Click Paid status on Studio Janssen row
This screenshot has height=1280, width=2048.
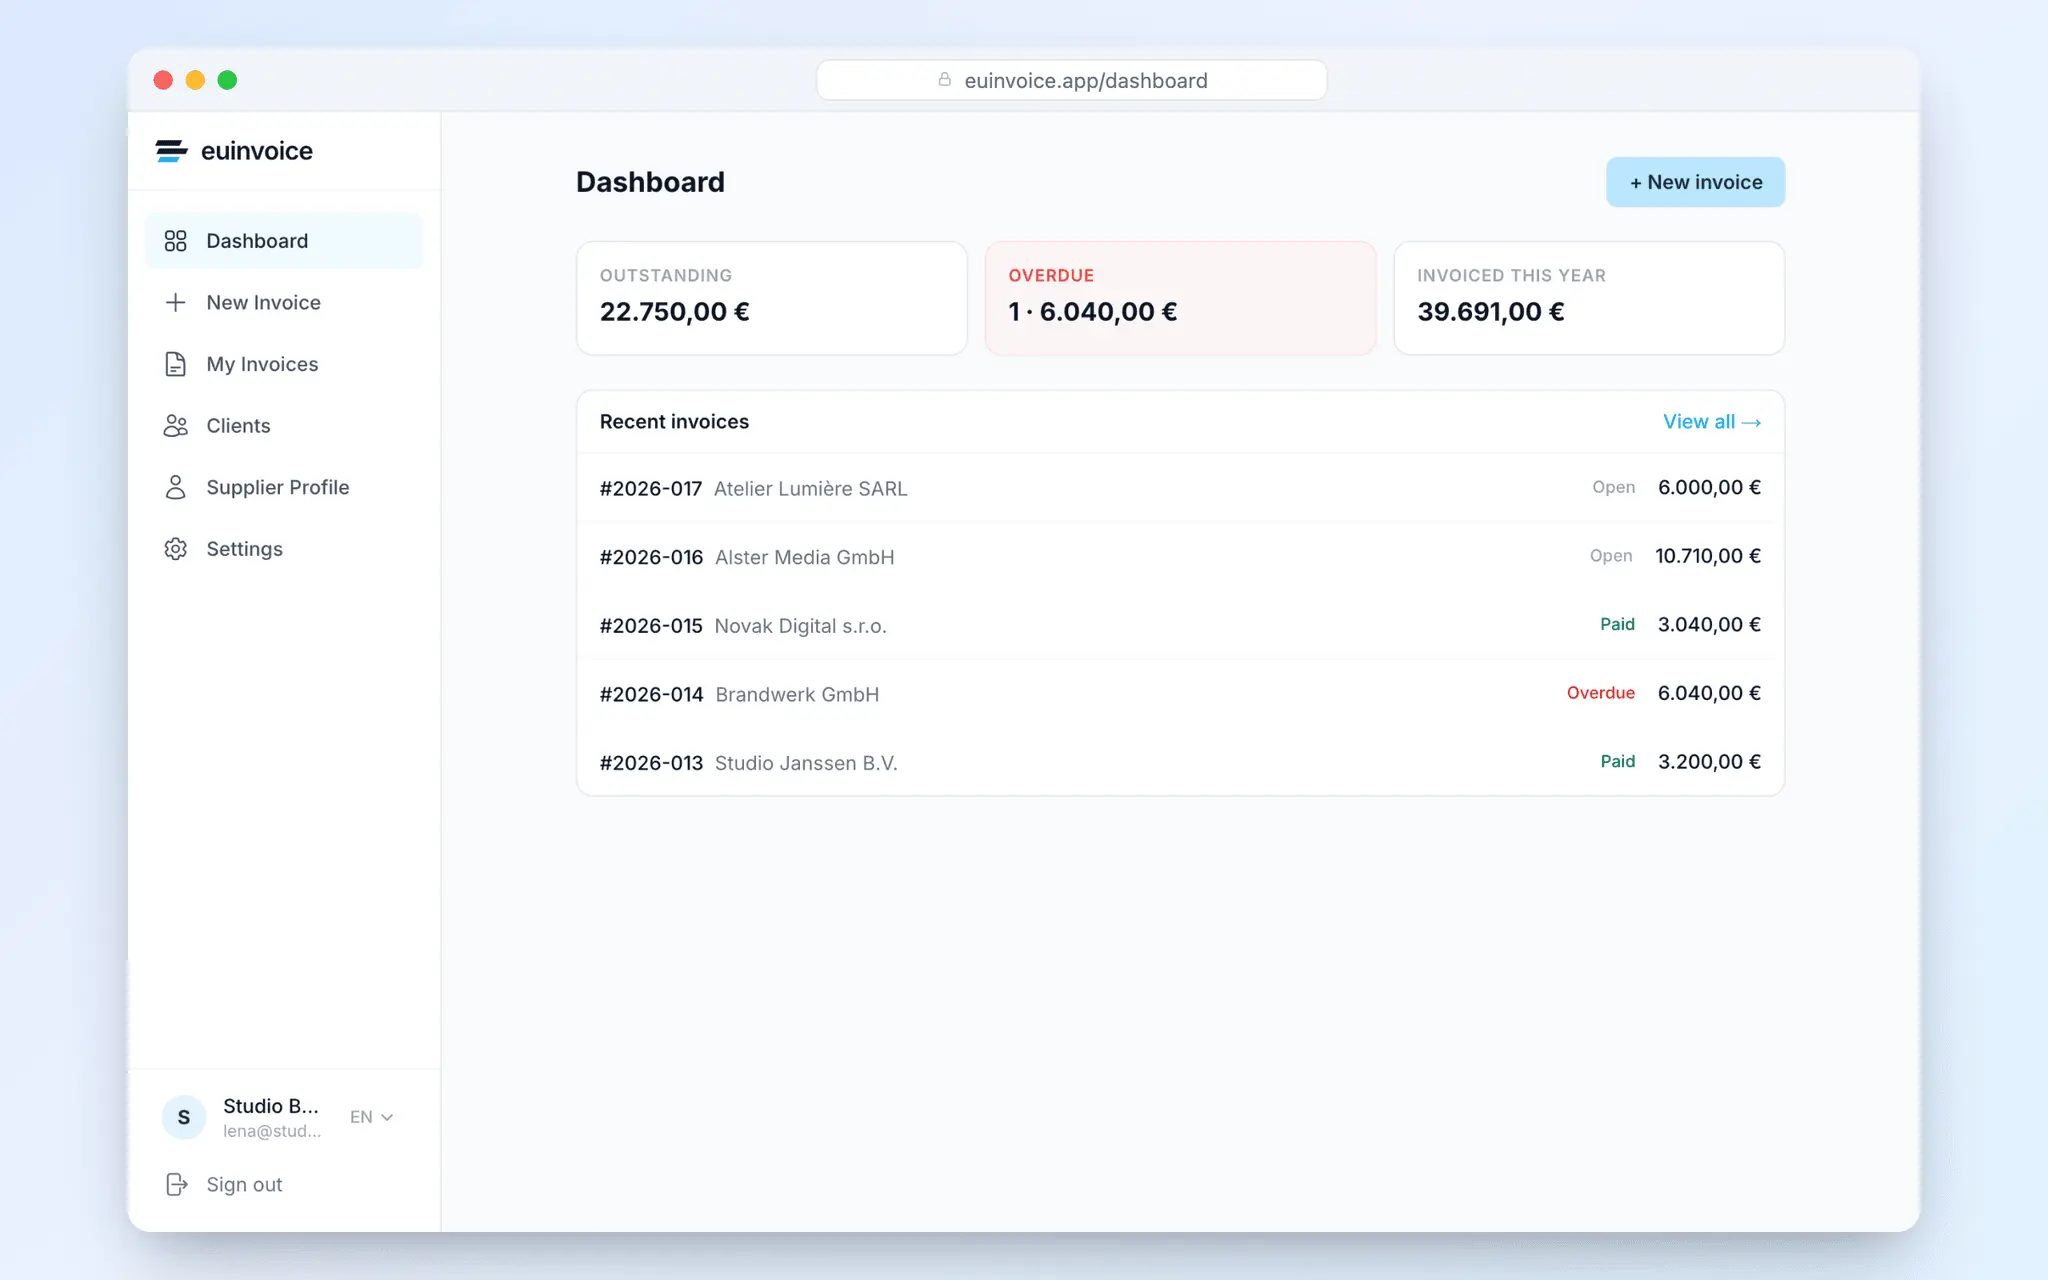[1617, 761]
